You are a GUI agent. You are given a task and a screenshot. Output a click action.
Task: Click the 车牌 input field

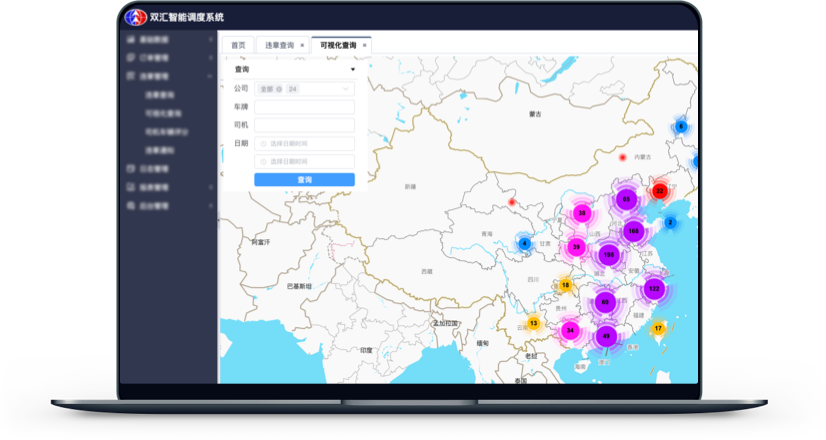304,107
